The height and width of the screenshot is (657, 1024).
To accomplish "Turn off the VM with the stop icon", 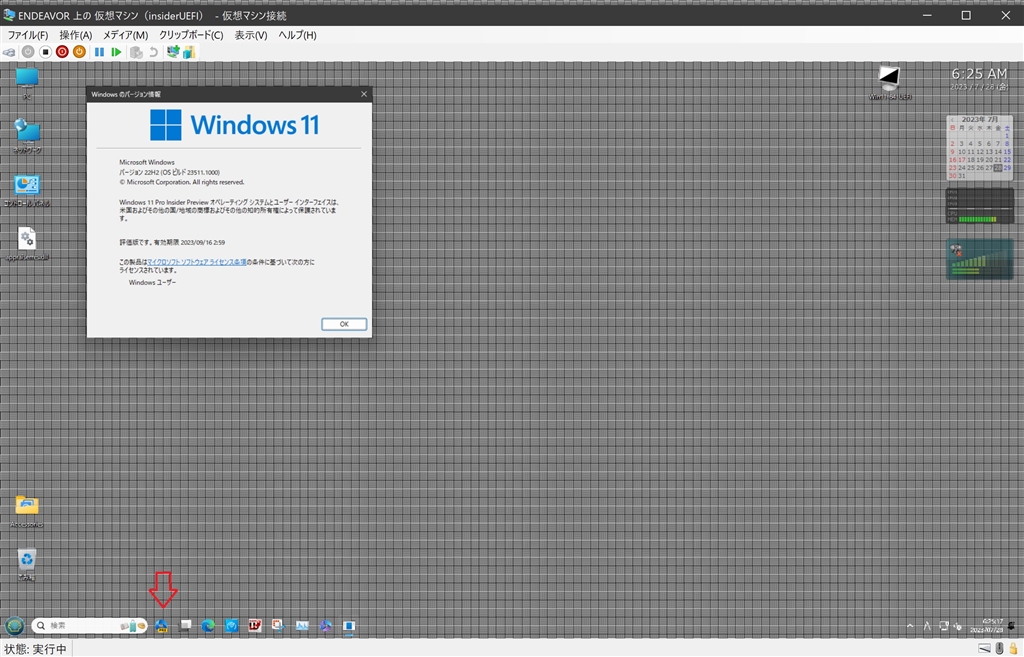I will point(45,52).
